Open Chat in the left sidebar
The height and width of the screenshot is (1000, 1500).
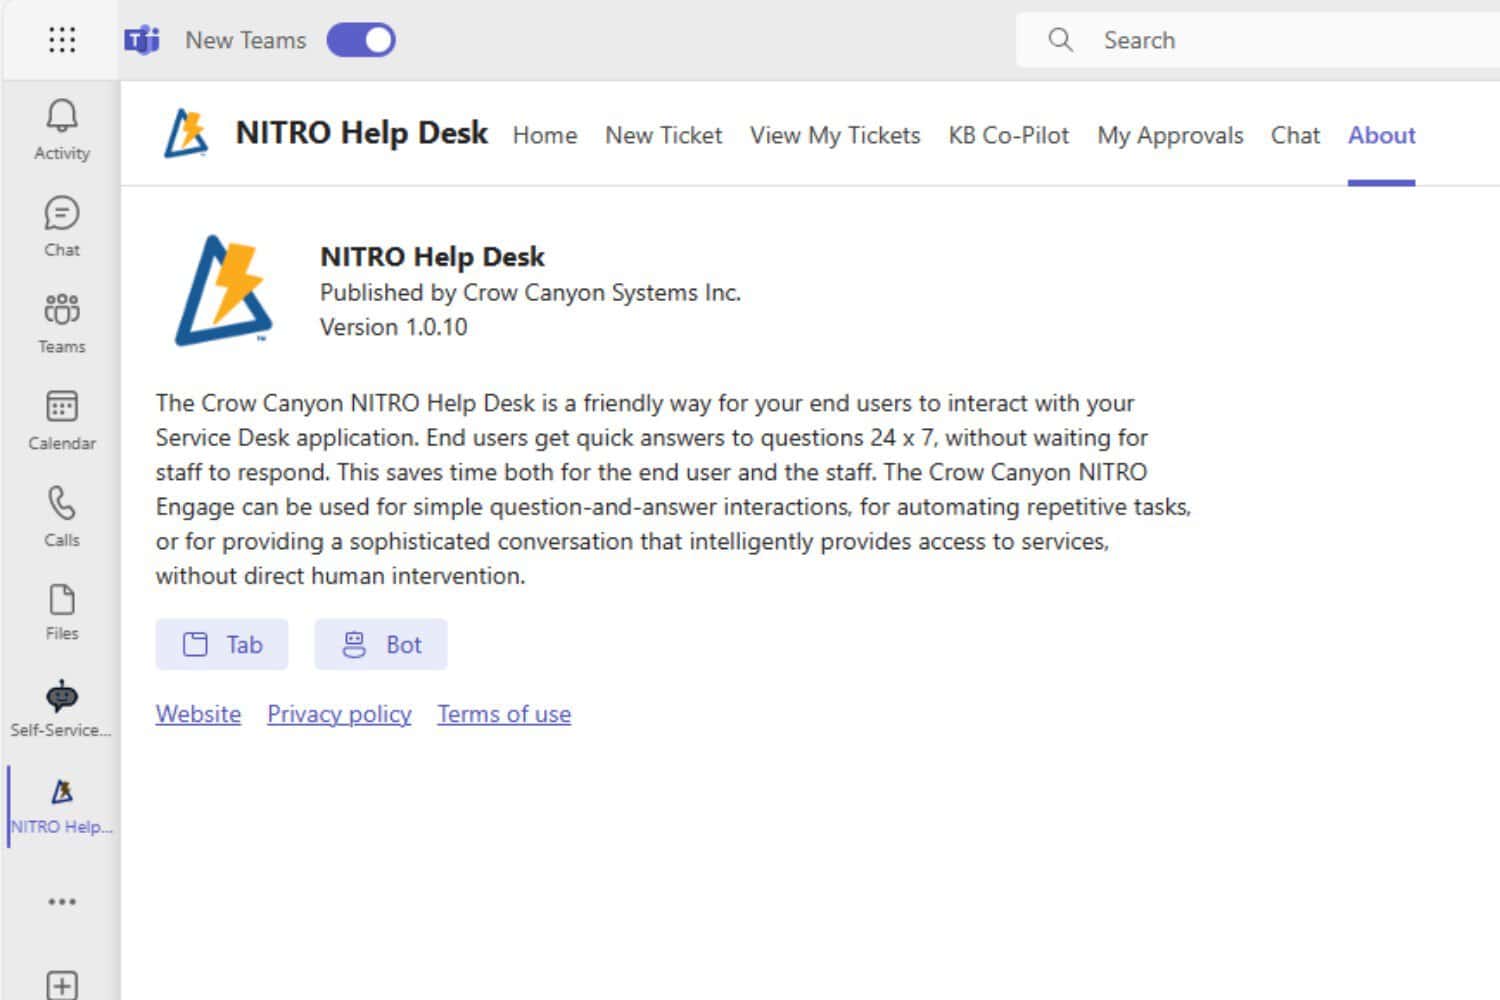[x=62, y=227]
